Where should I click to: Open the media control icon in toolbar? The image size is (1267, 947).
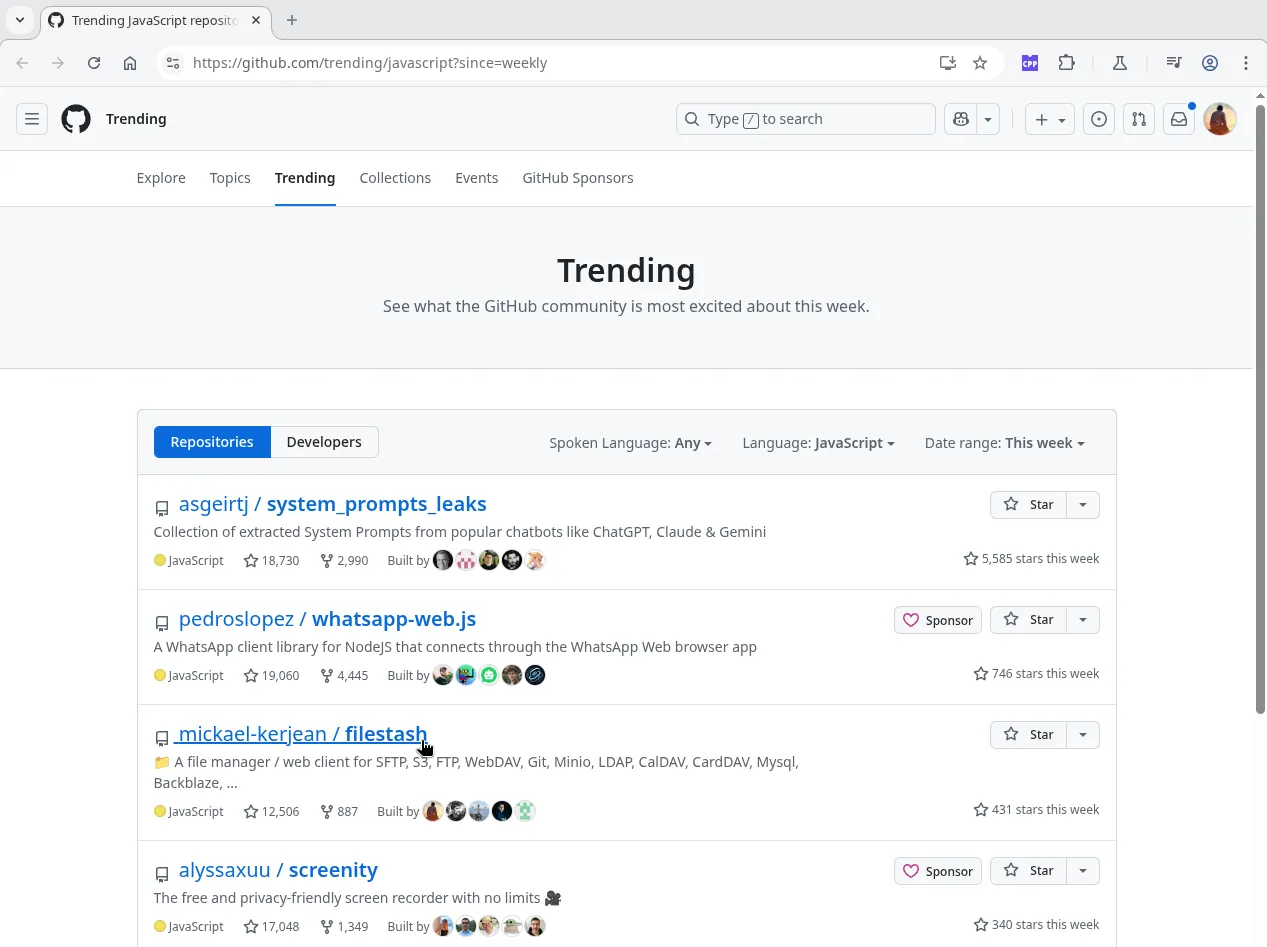click(x=1174, y=63)
